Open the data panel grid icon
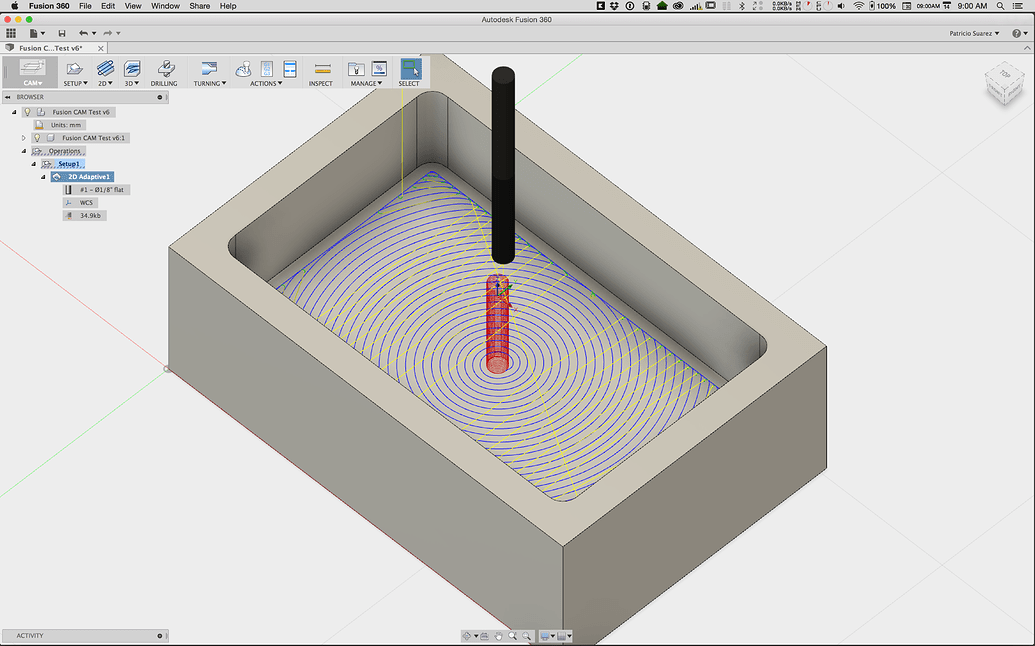Screen dimensions: 1035x646 tap(11, 33)
